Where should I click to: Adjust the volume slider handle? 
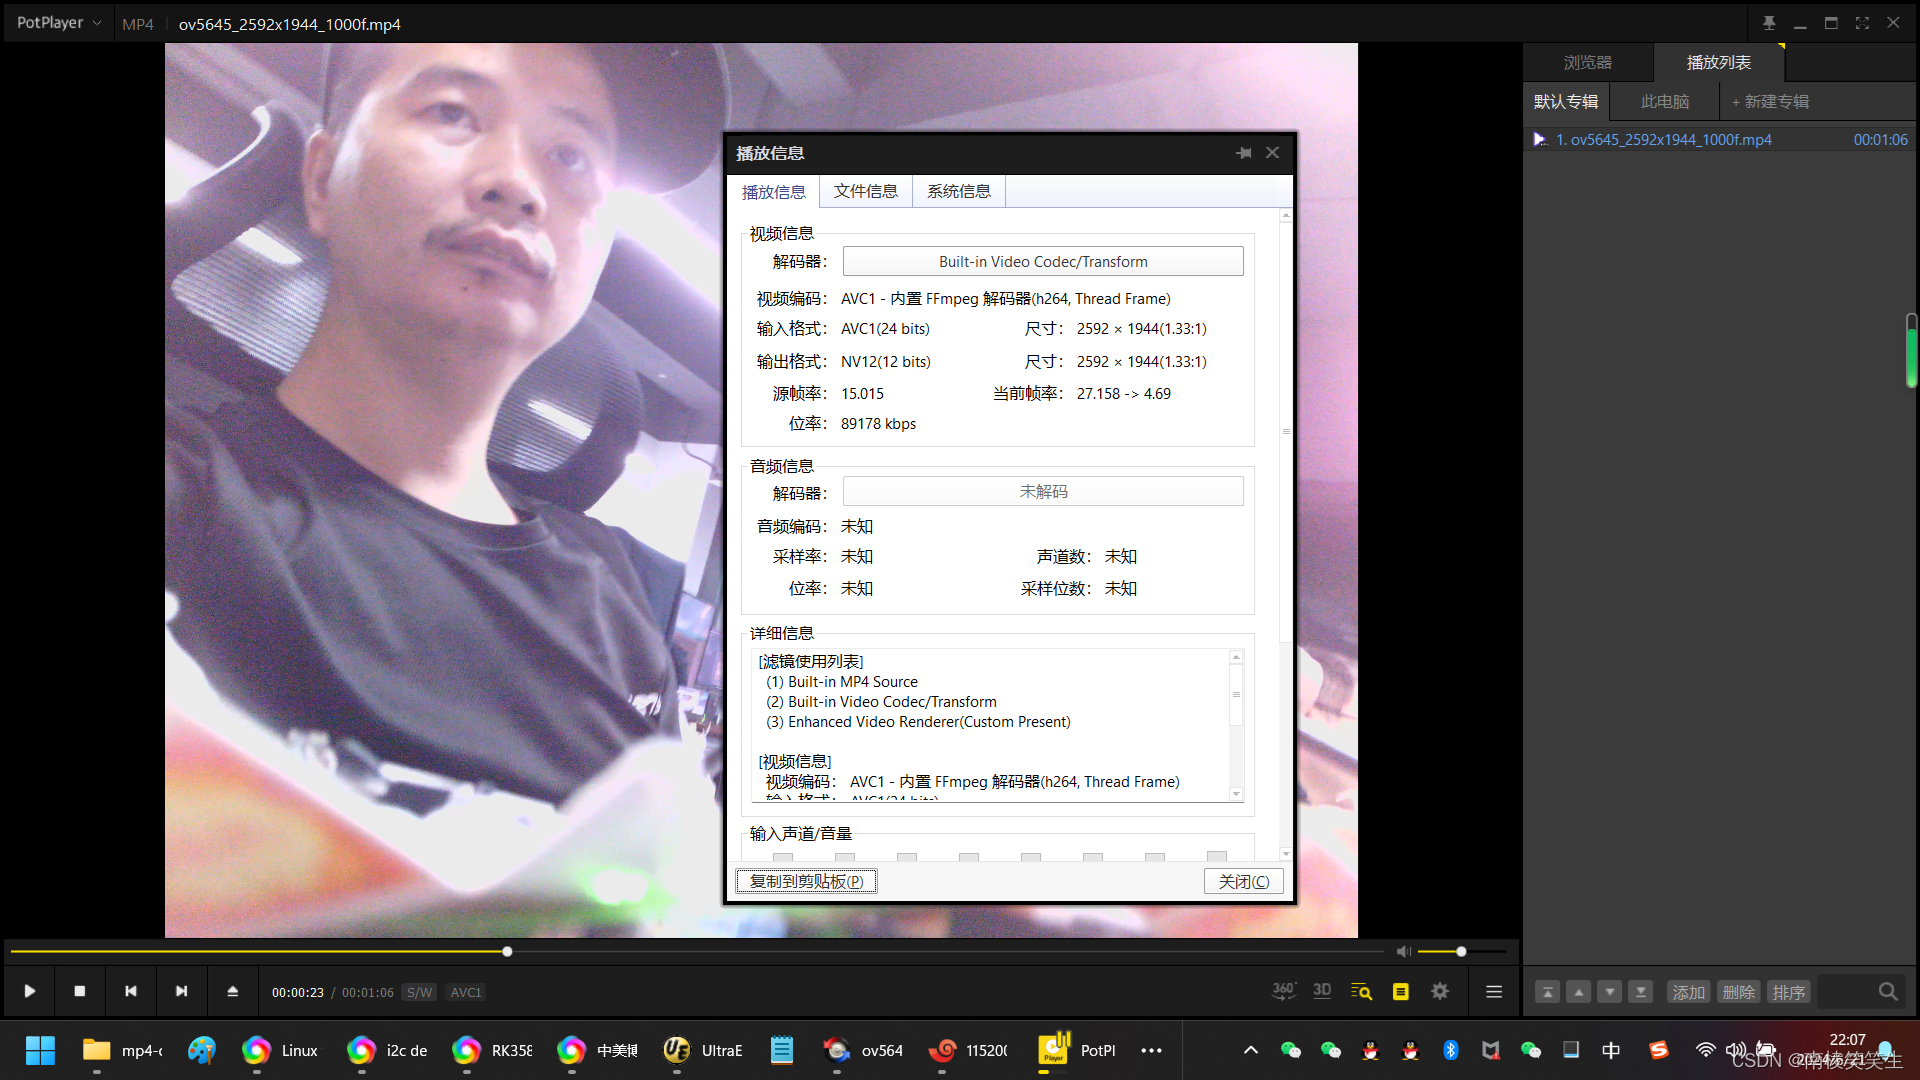coord(1461,951)
